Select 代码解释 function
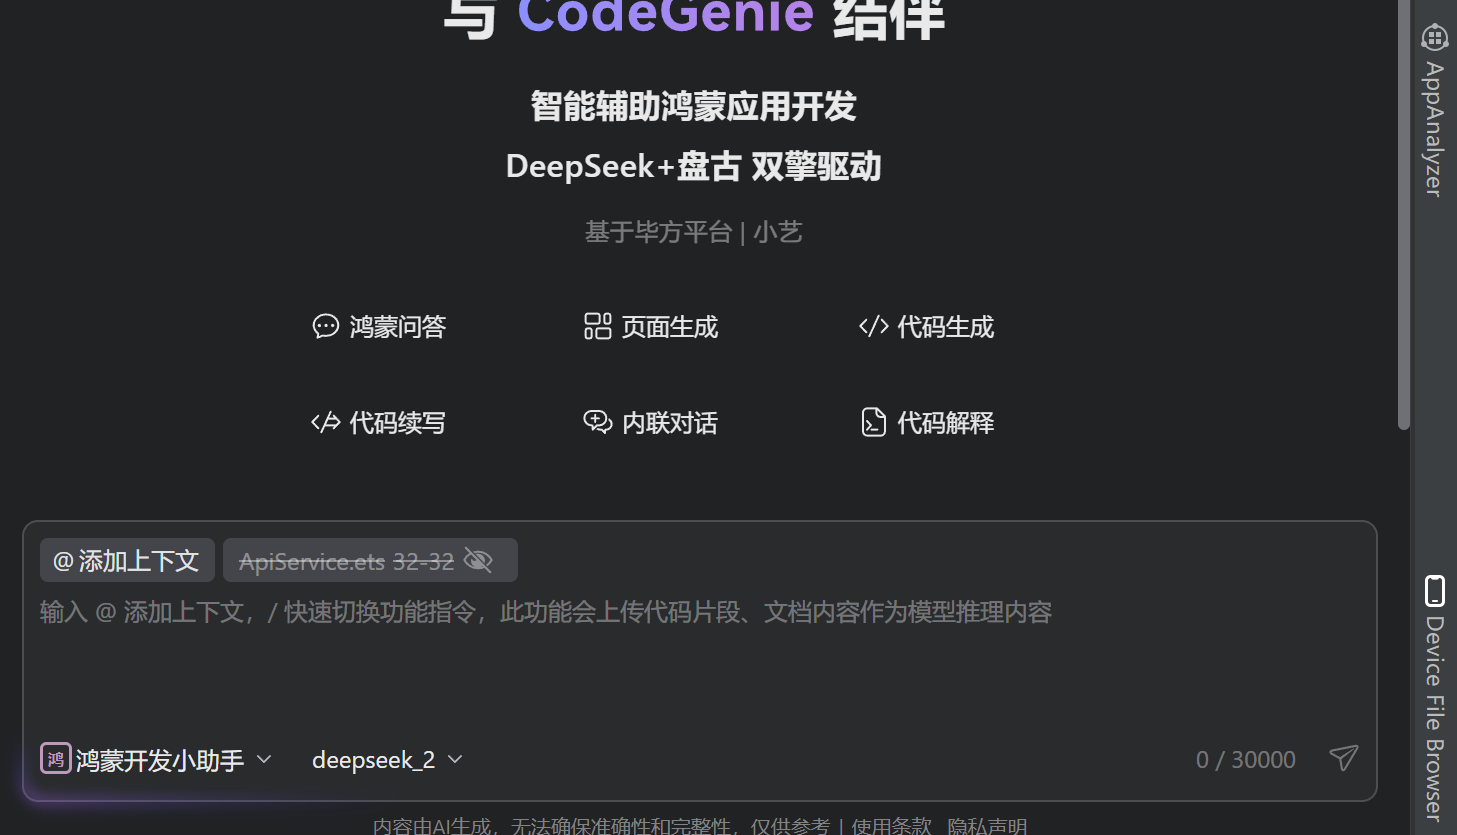Image resolution: width=1457 pixels, height=835 pixels. pyautogui.click(x=926, y=423)
